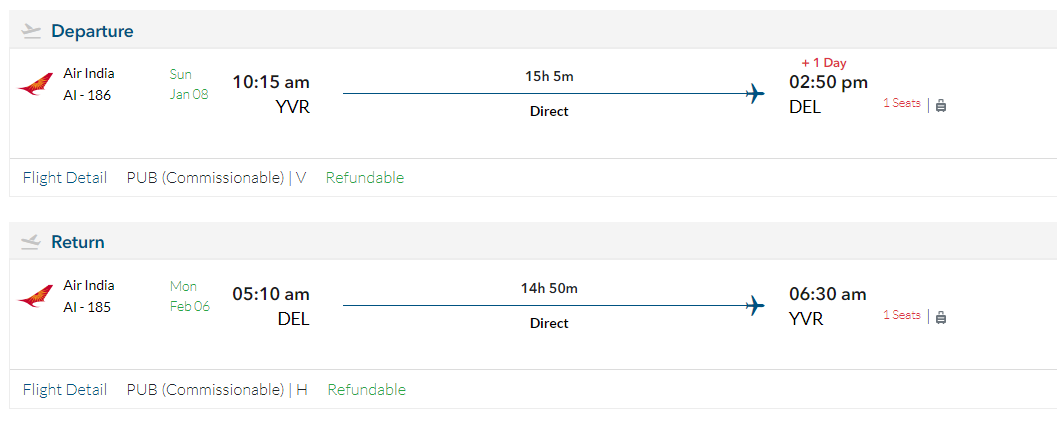The height and width of the screenshot is (422, 1057).
Task: Open Flight Detail for the departure flight
Action: point(65,178)
